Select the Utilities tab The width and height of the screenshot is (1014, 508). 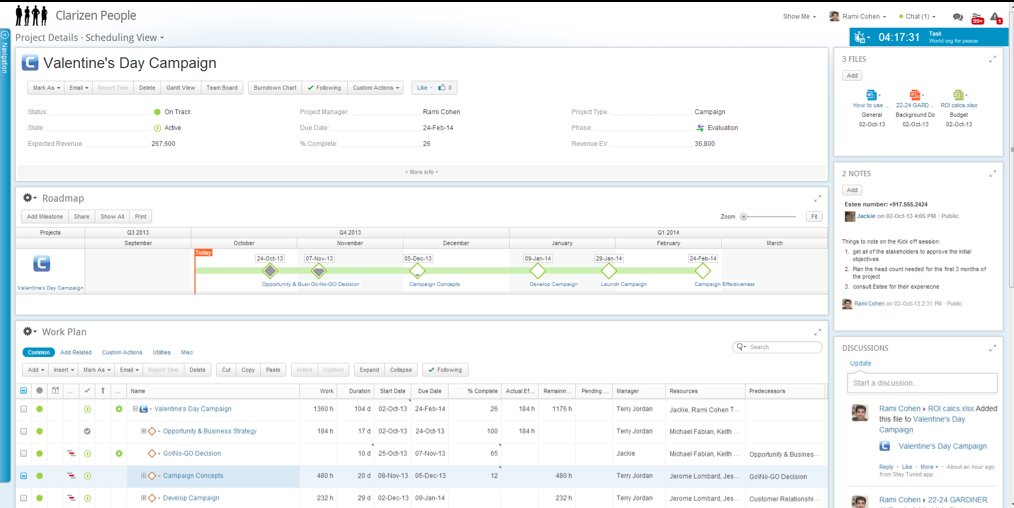point(162,352)
